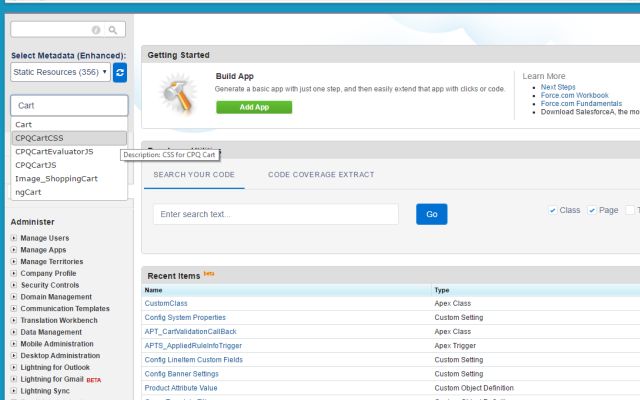
Task: Choose CPQCartEvaluatorJS from the suggestion list
Action: 54,151
